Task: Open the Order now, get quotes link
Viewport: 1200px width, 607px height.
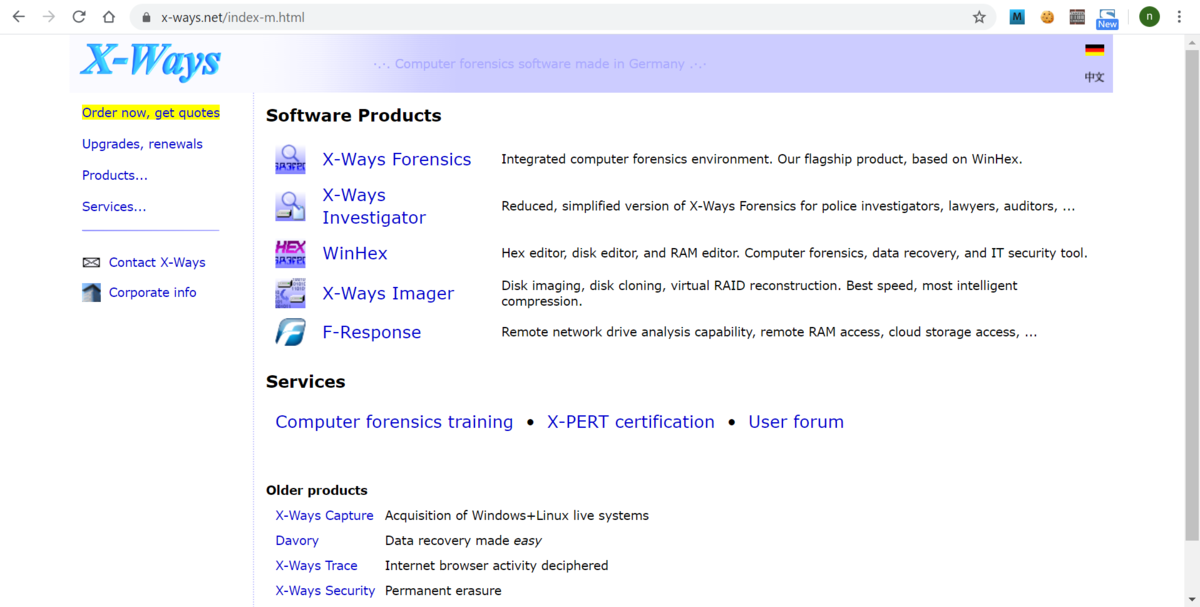Action: click(151, 113)
